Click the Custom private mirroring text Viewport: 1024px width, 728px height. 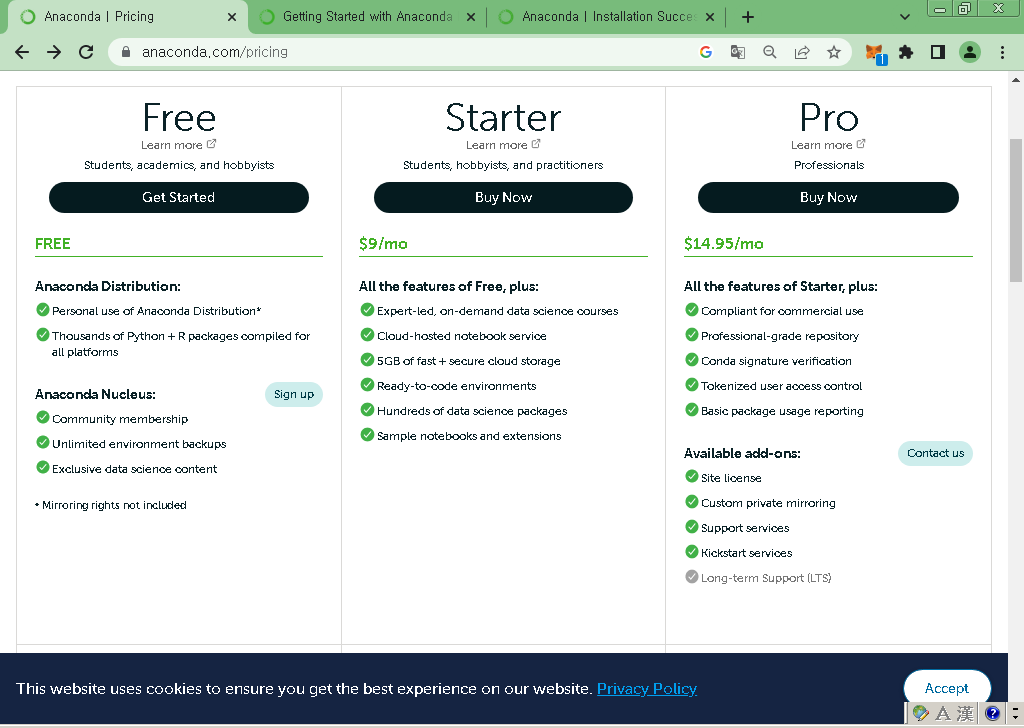click(x=768, y=503)
